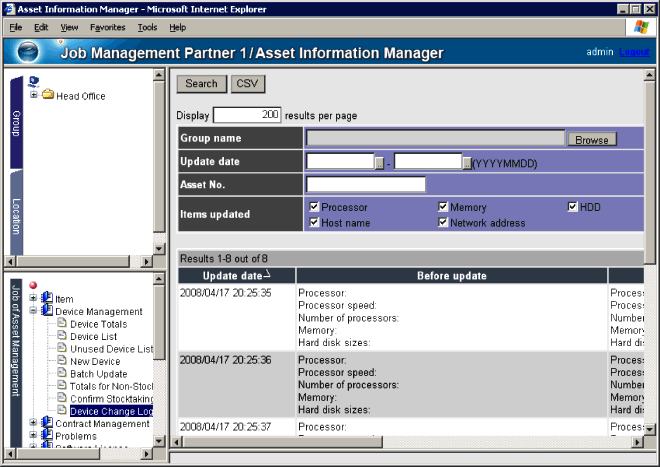Click the Head Office folder icon
660x467 pixels.
click(47, 96)
